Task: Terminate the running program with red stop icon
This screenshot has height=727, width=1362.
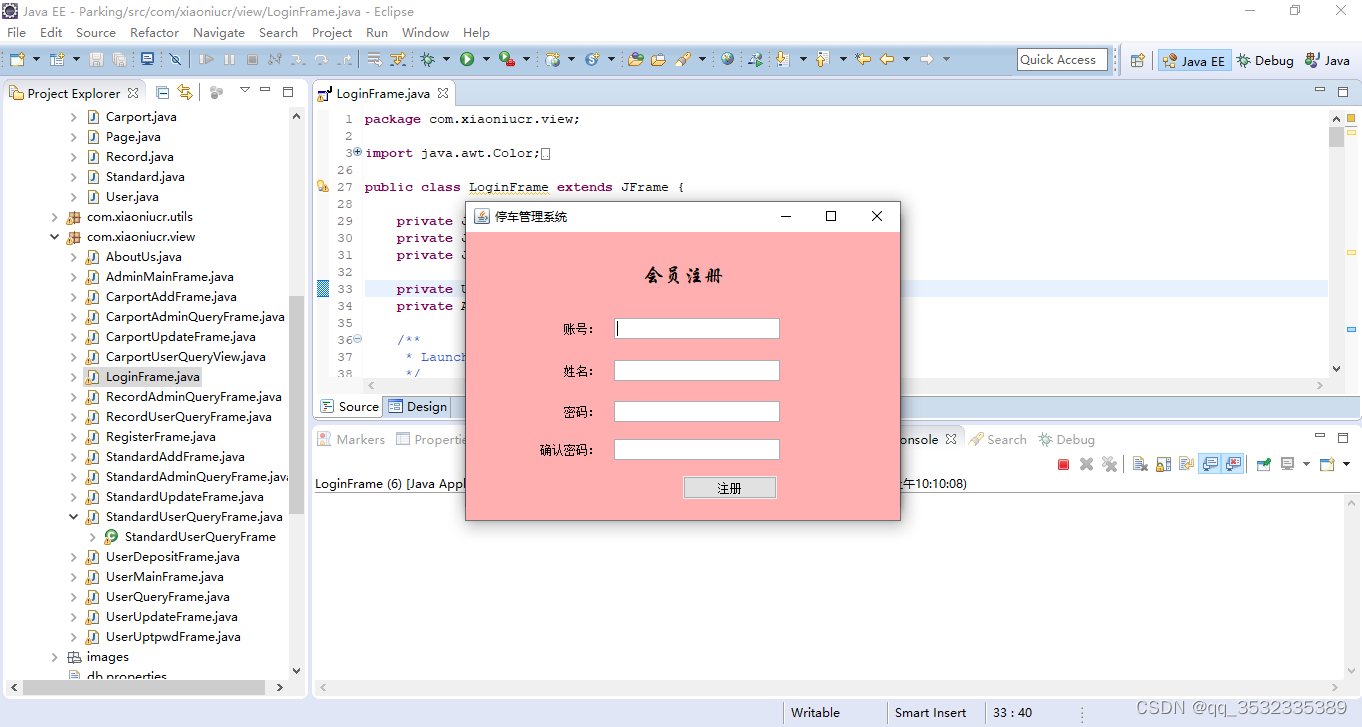Action: 1063,463
